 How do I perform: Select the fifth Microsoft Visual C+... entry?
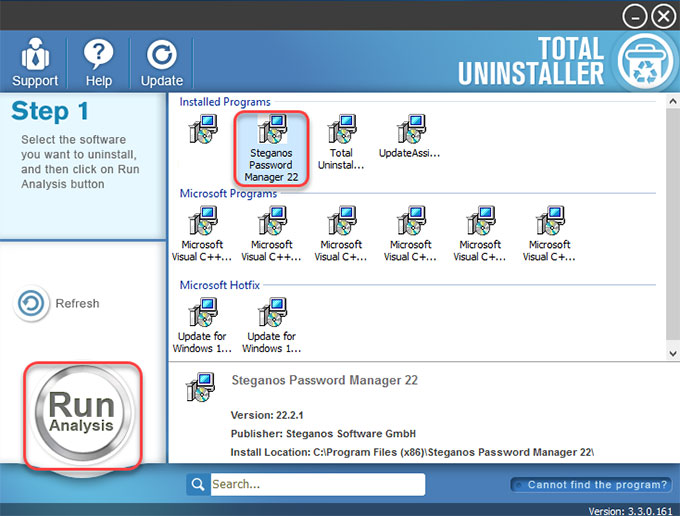click(480, 234)
